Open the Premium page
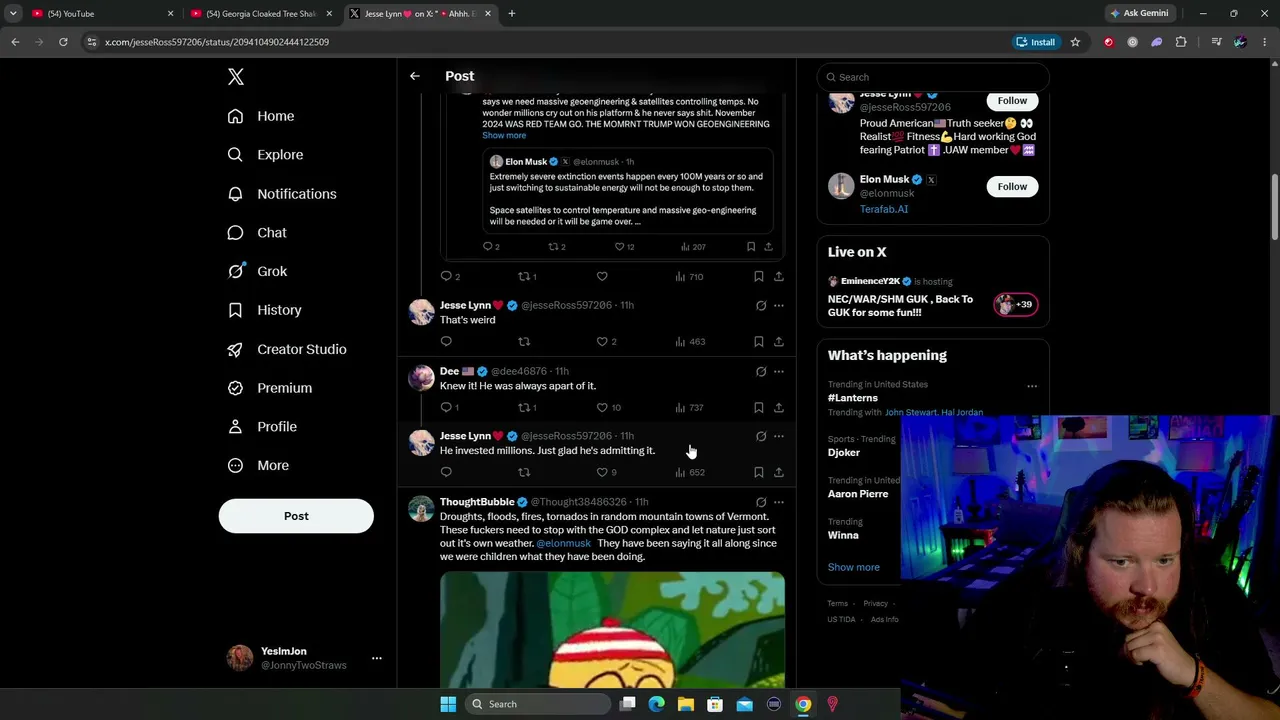This screenshot has height=720, width=1280. pyautogui.click(x=270, y=388)
